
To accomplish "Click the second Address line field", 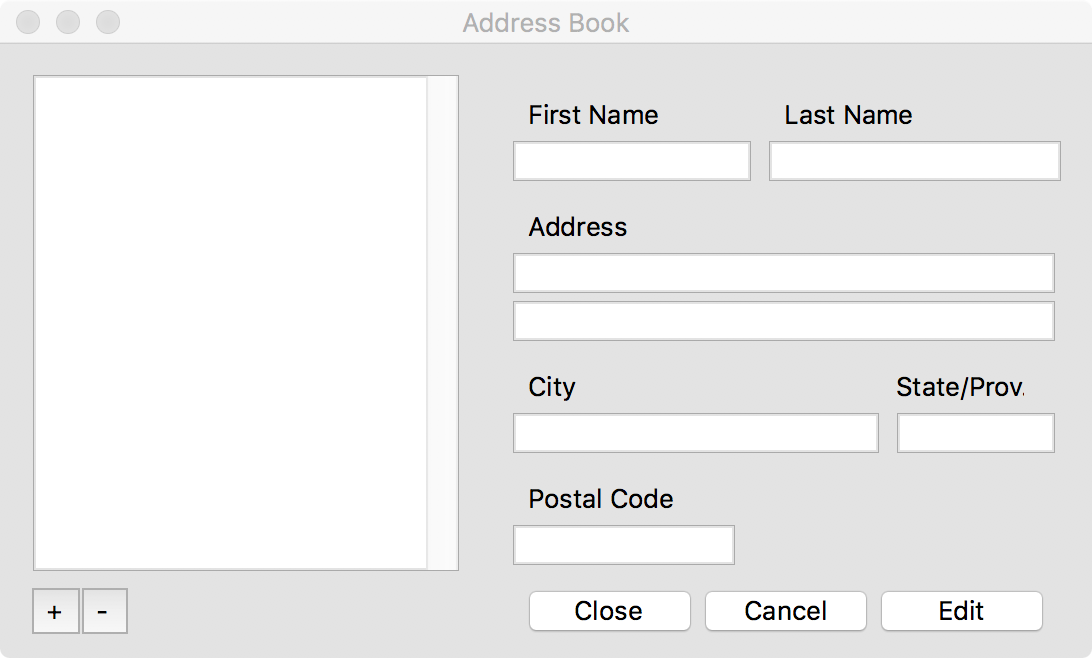I will pyautogui.click(x=783, y=321).
